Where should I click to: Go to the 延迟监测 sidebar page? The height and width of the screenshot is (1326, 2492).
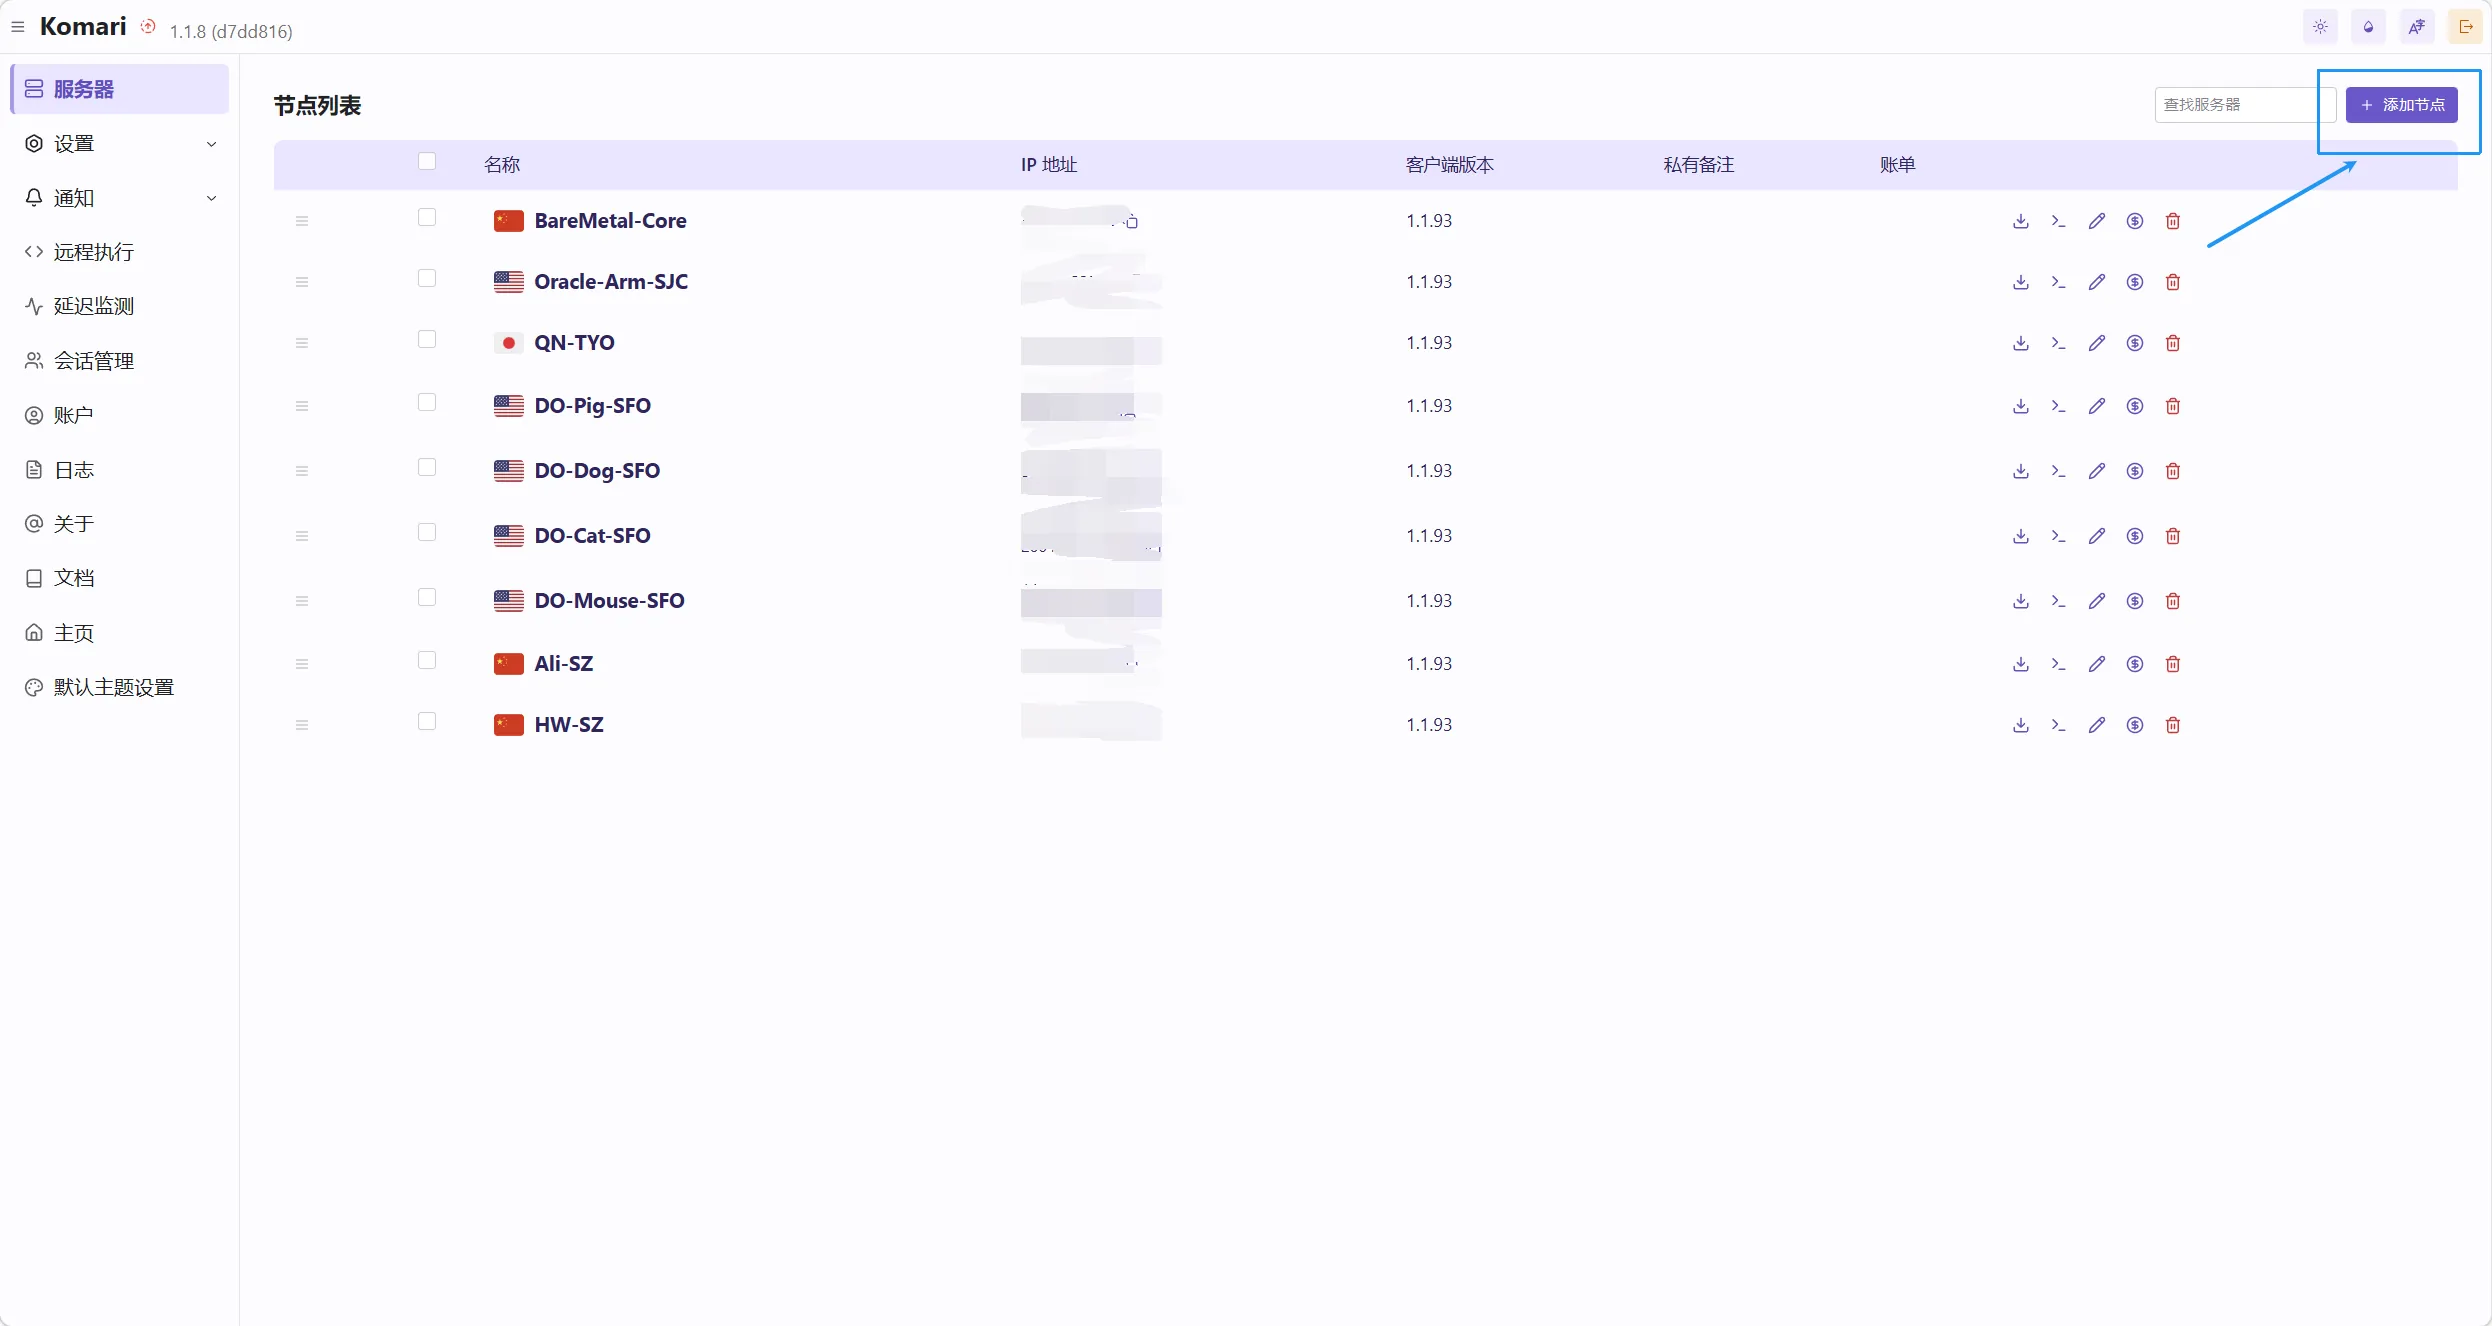point(93,306)
